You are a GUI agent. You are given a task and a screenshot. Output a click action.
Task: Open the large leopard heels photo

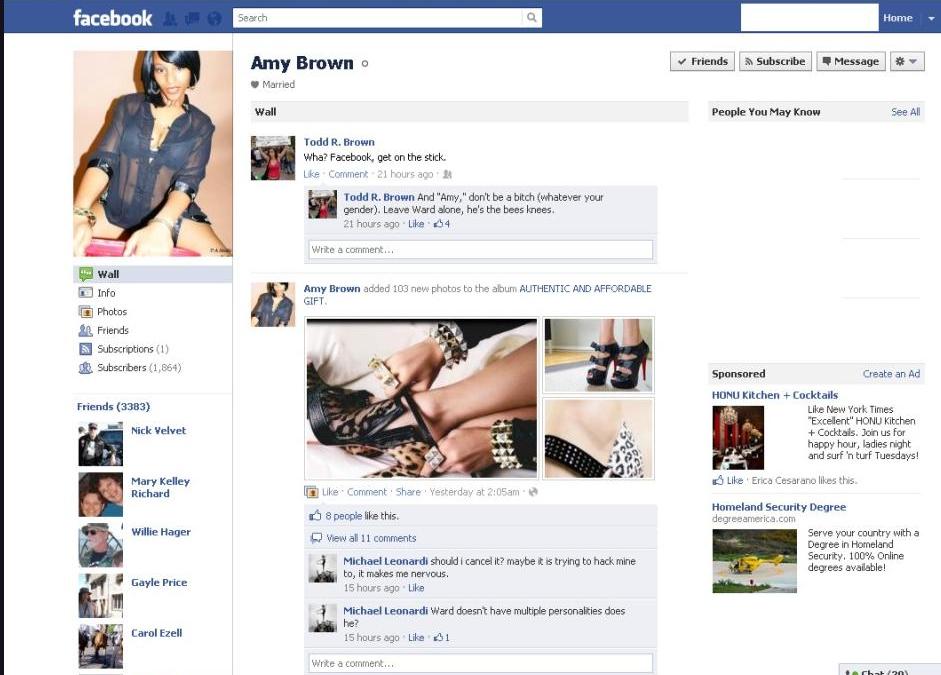(421, 398)
